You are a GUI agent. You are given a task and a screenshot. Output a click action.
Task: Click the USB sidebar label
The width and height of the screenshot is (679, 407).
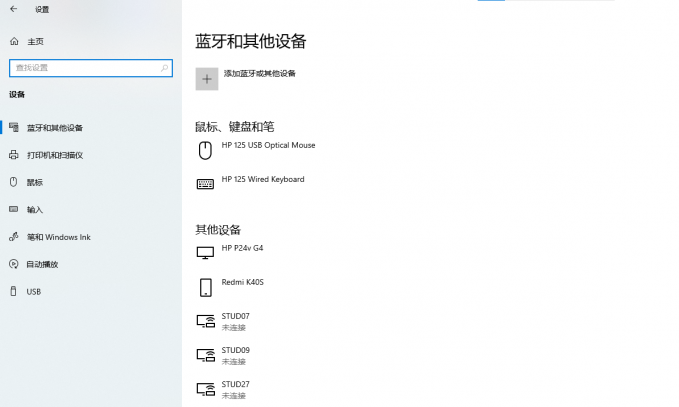(x=34, y=292)
